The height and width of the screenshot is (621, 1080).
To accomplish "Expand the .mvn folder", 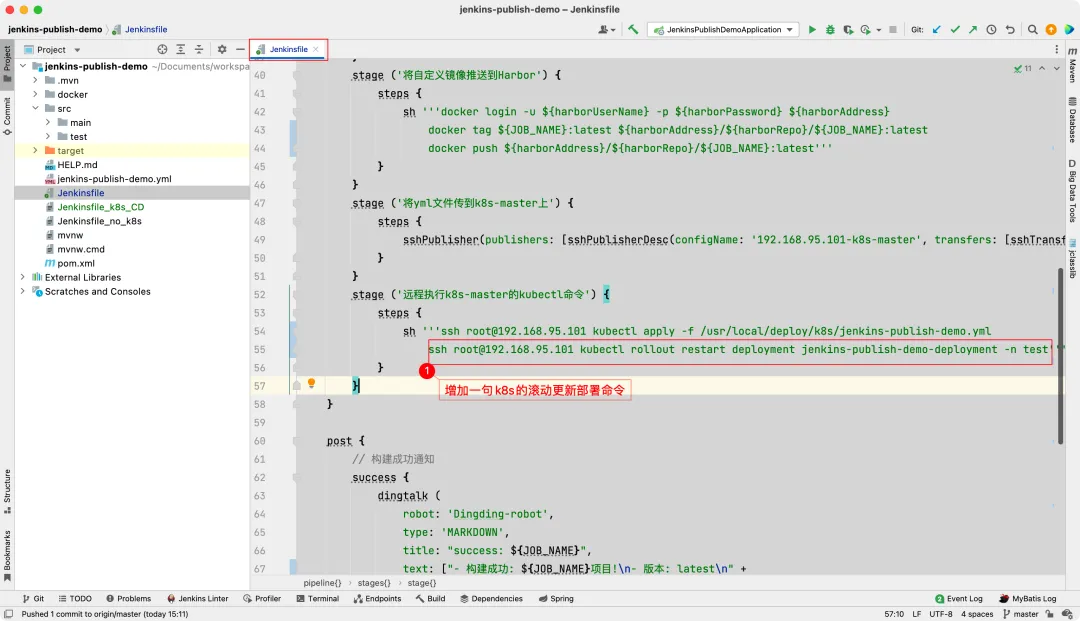I will pyautogui.click(x=35, y=81).
